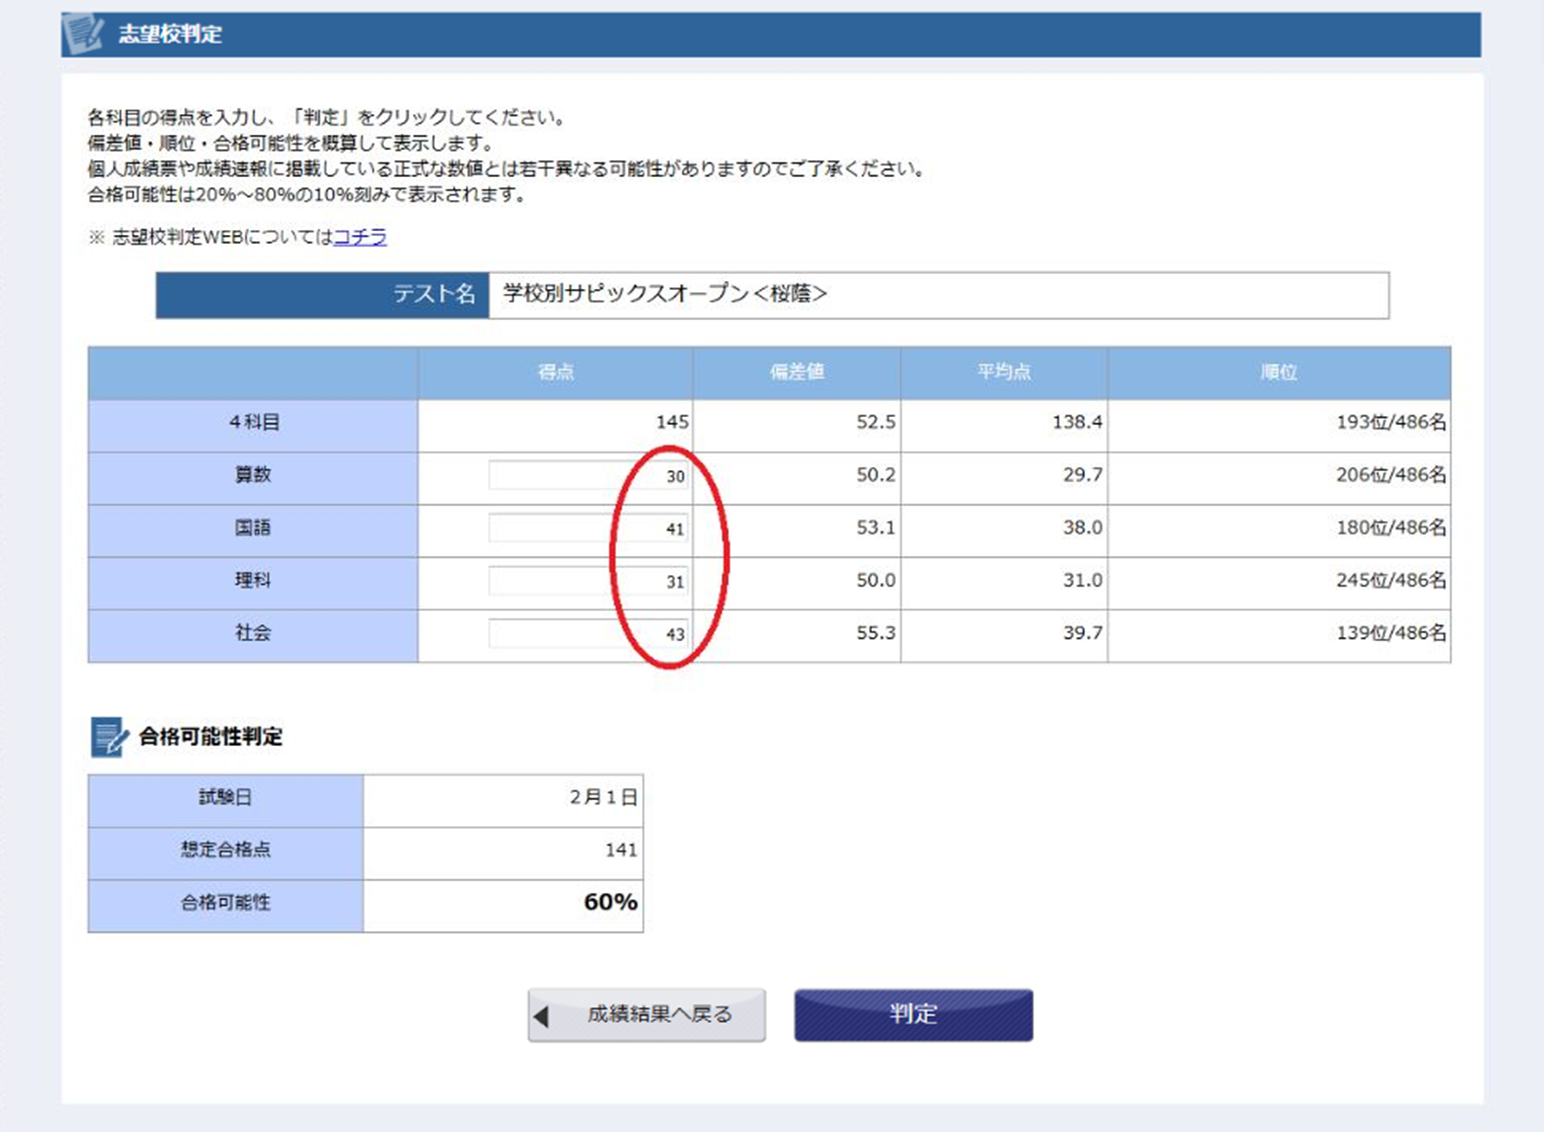Click the 社会 rank cell 139位/486名
The width and height of the screenshot is (1544, 1132).
[1390, 634]
